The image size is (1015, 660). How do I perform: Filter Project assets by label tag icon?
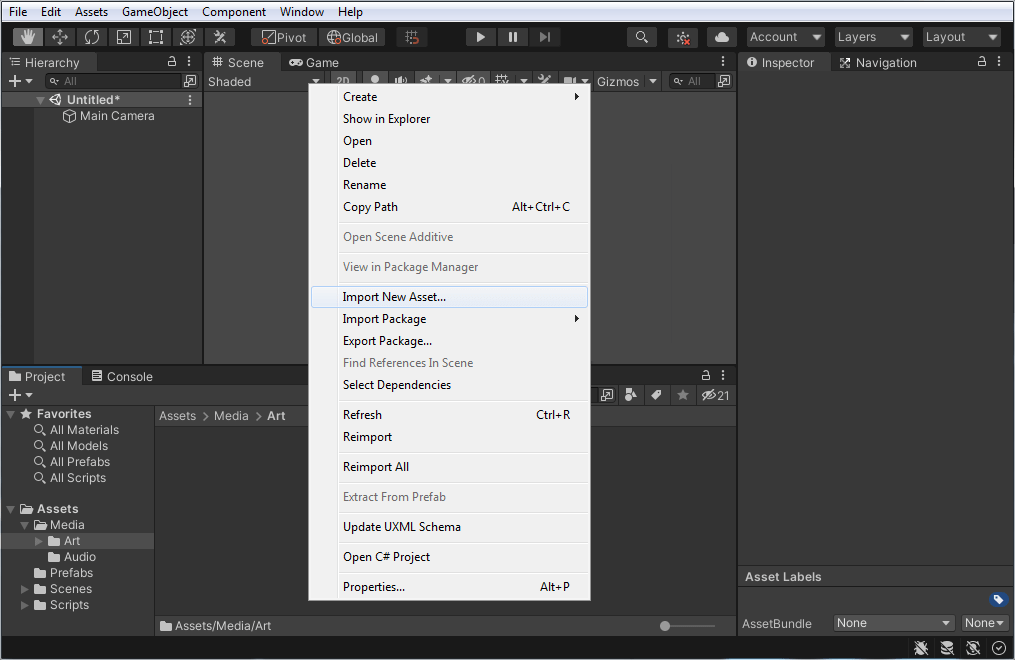tap(656, 395)
